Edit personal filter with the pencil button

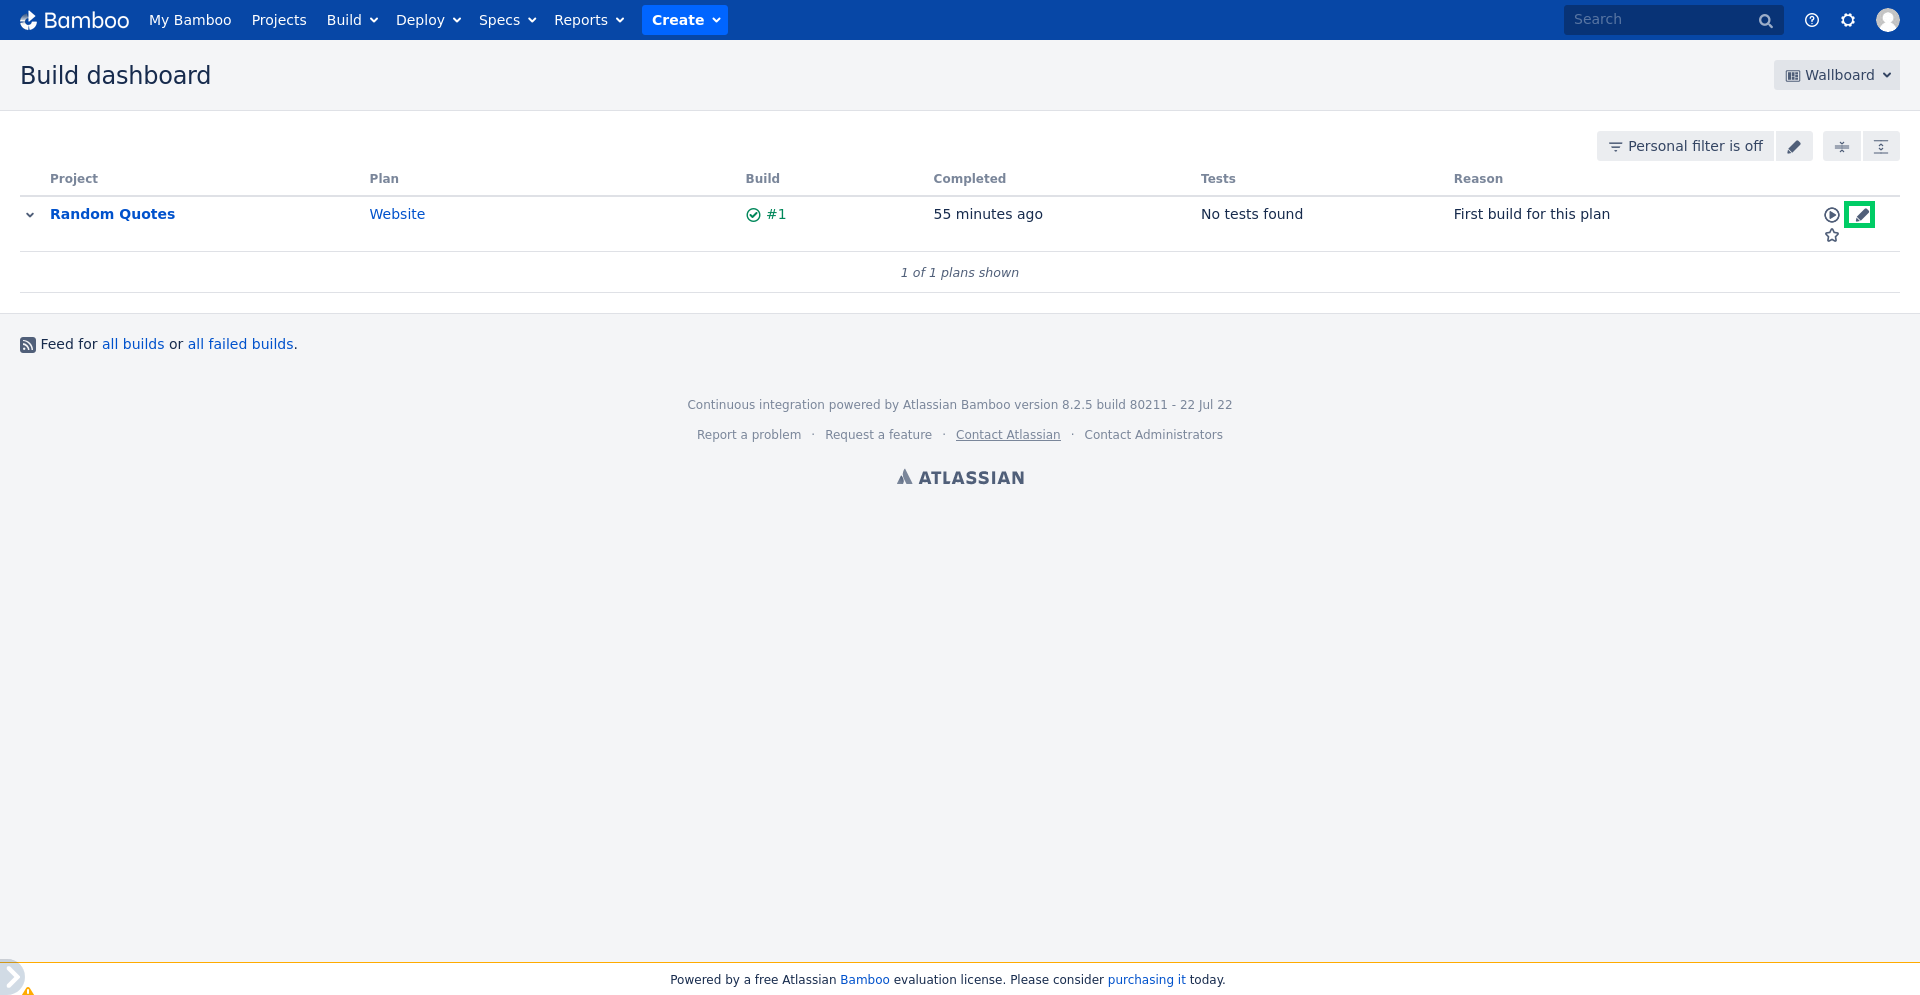(1794, 146)
